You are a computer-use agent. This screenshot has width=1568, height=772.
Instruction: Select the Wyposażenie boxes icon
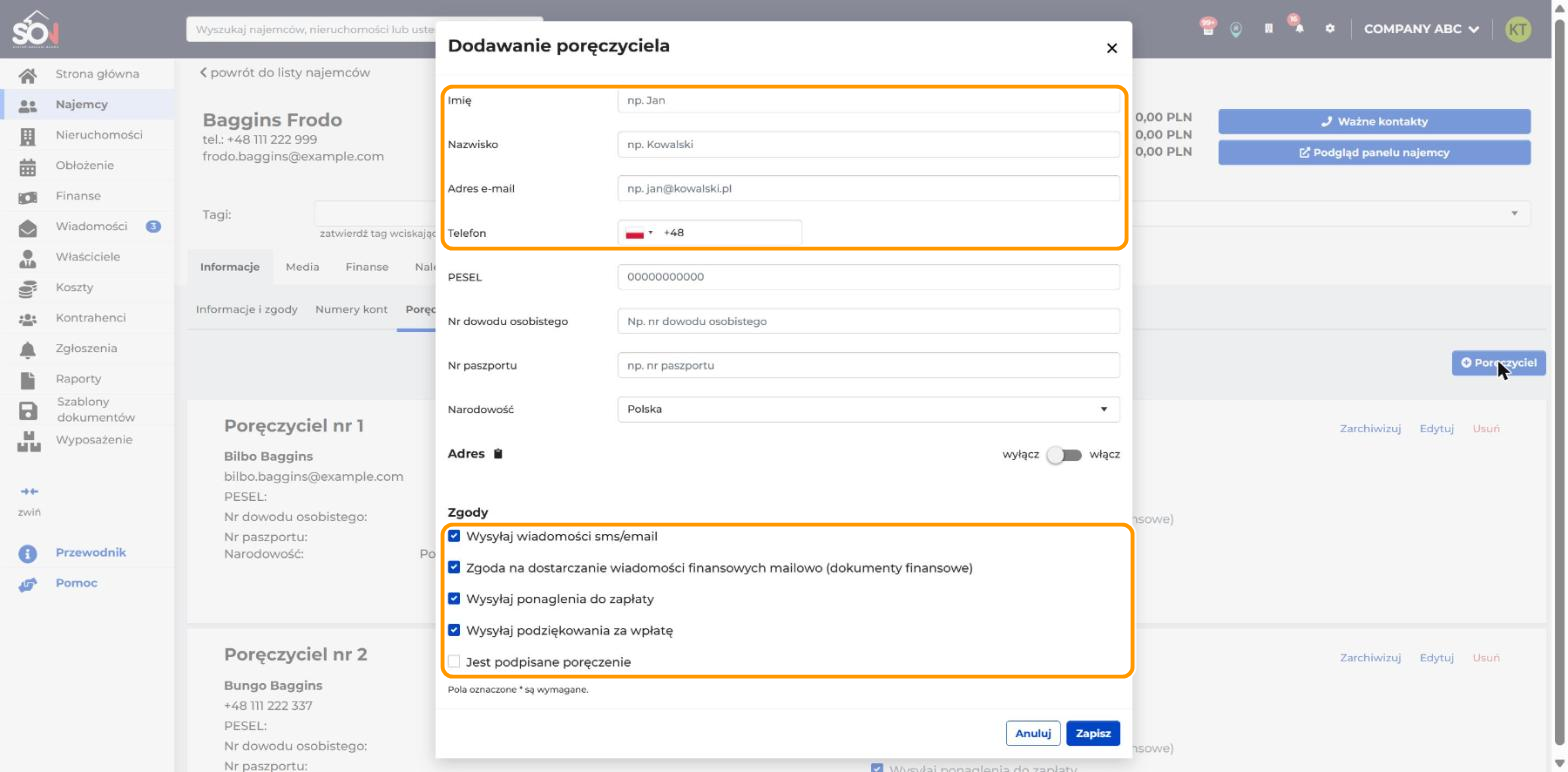pyautogui.click(x=29, y=440)
